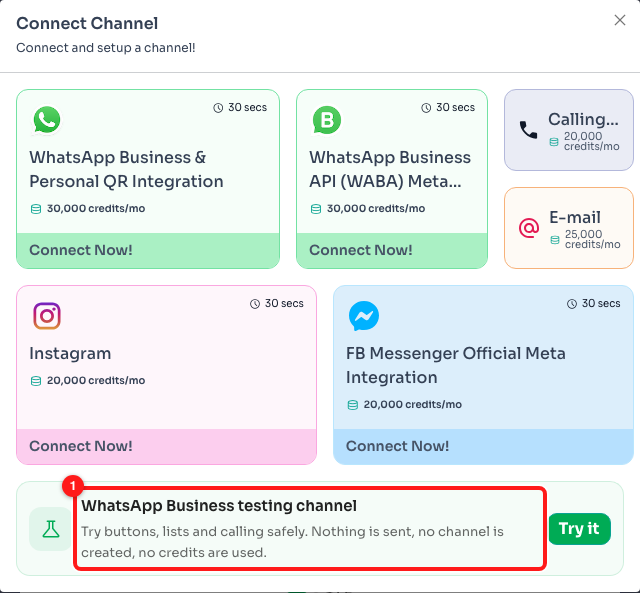Click '30 secs' on FB Messenger card

coord(601,303)
